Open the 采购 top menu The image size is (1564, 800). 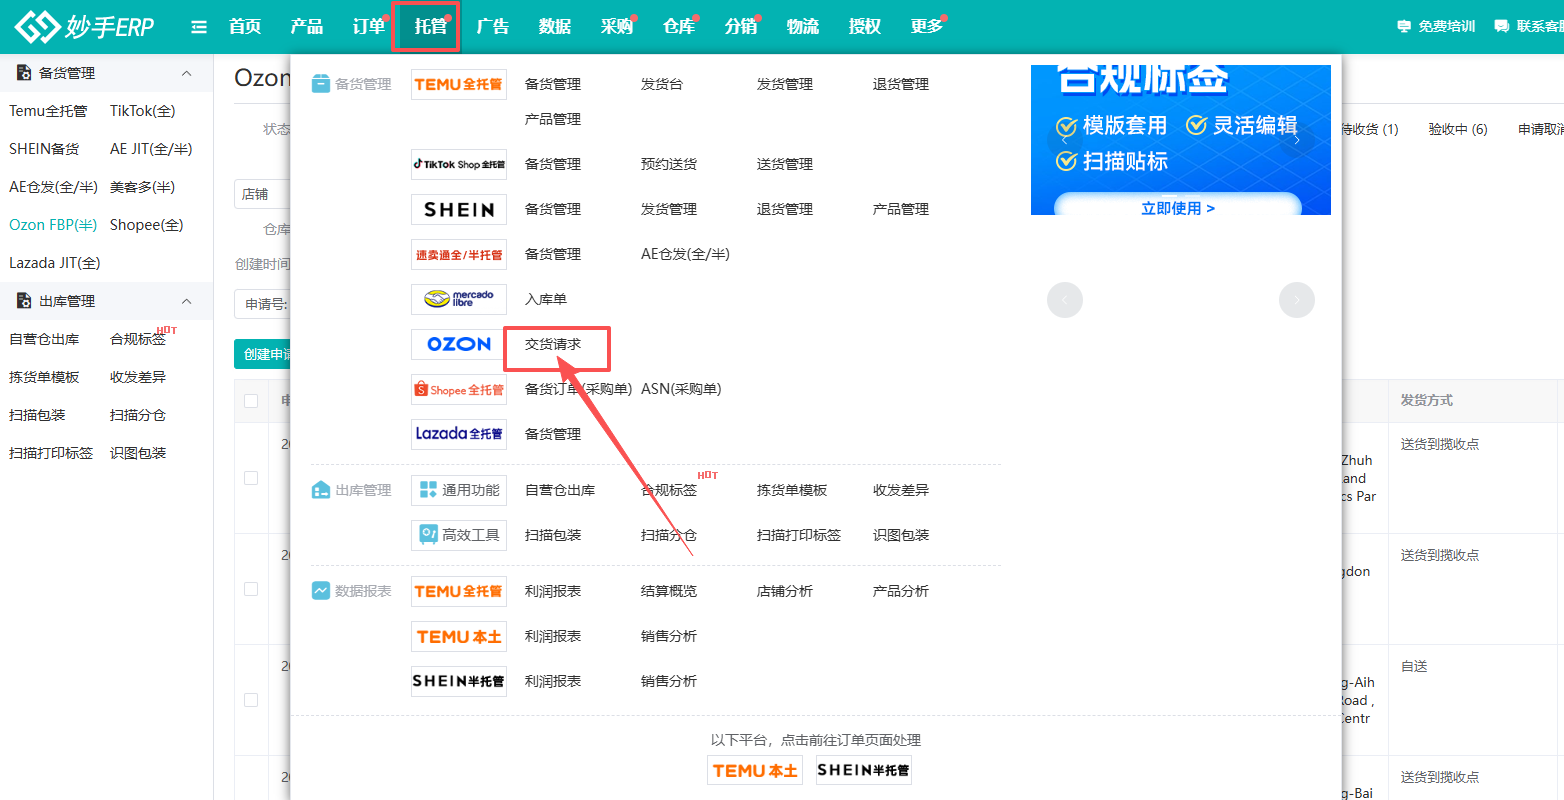tap(617, 26)
